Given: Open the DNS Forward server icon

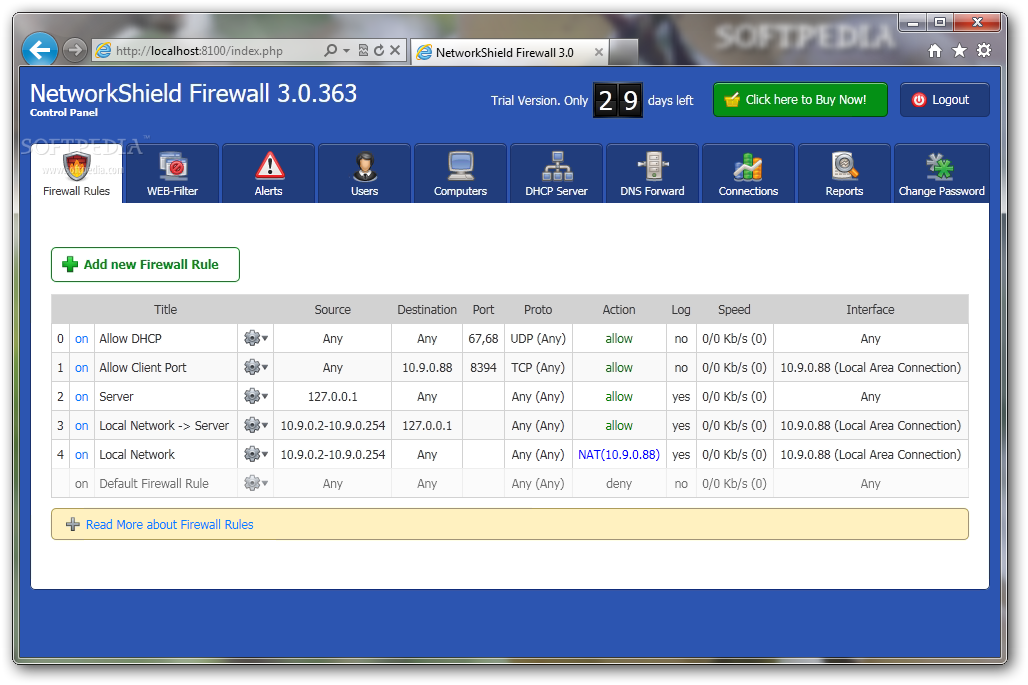Looking at the screenshot, I should pyautogui.click(x=654, y=166).
